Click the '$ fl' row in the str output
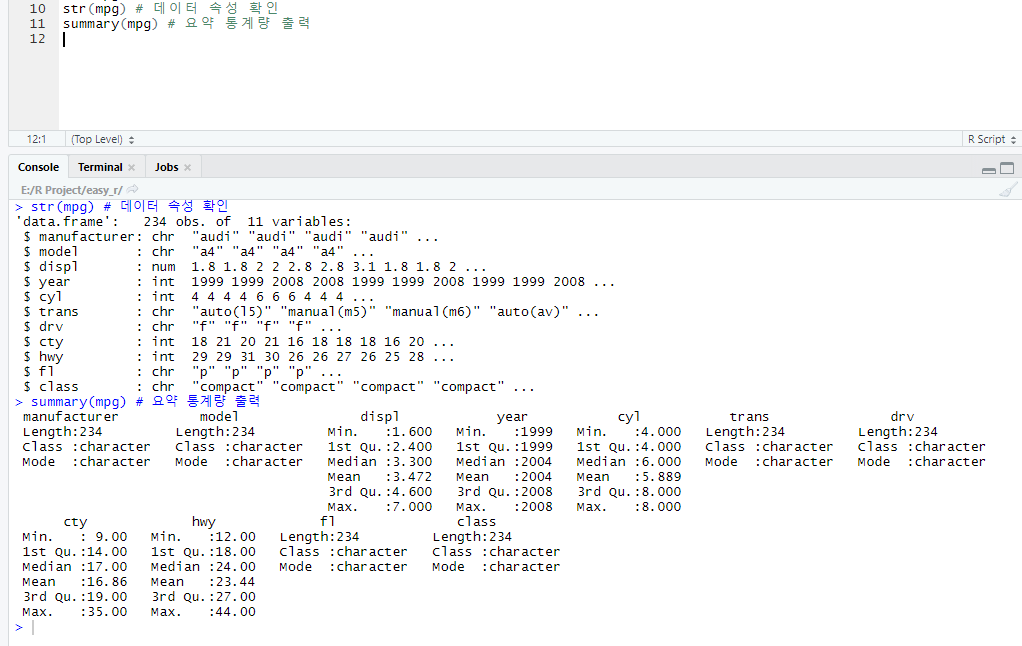Screen dimensions: 1022x646 pyautogui.click(x=182, y=372)
